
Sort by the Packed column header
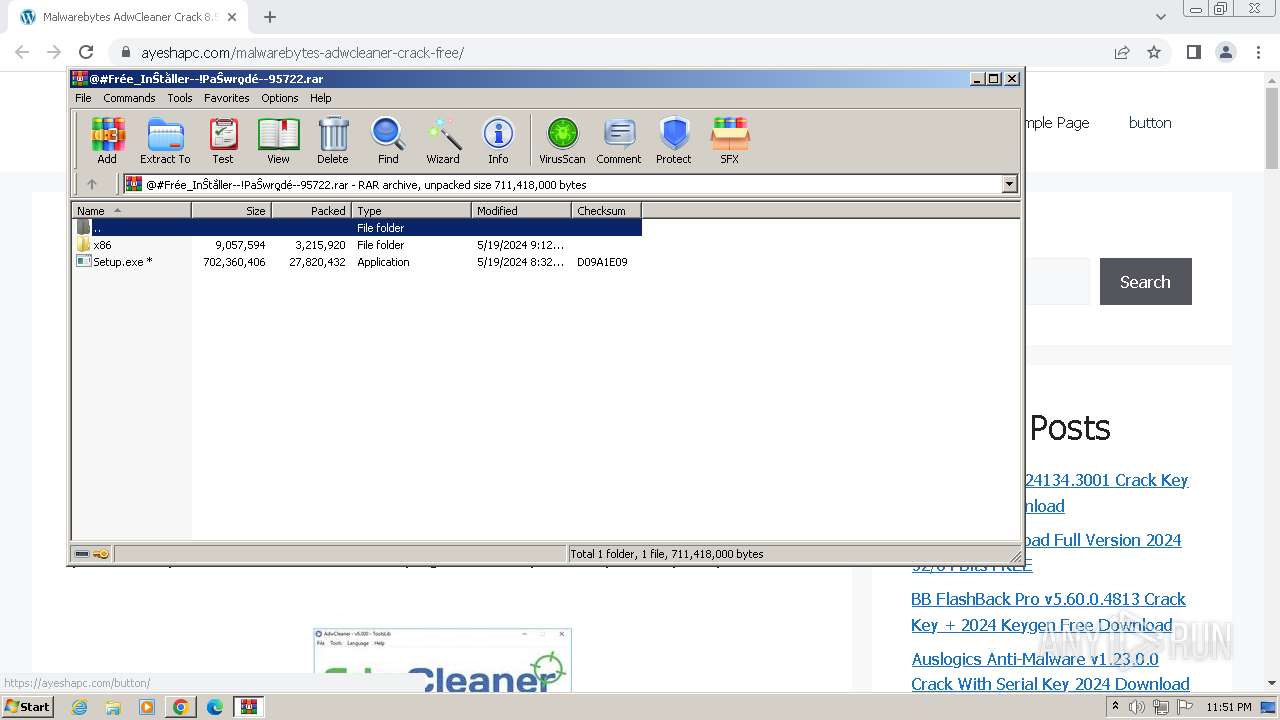coord(311,210)
